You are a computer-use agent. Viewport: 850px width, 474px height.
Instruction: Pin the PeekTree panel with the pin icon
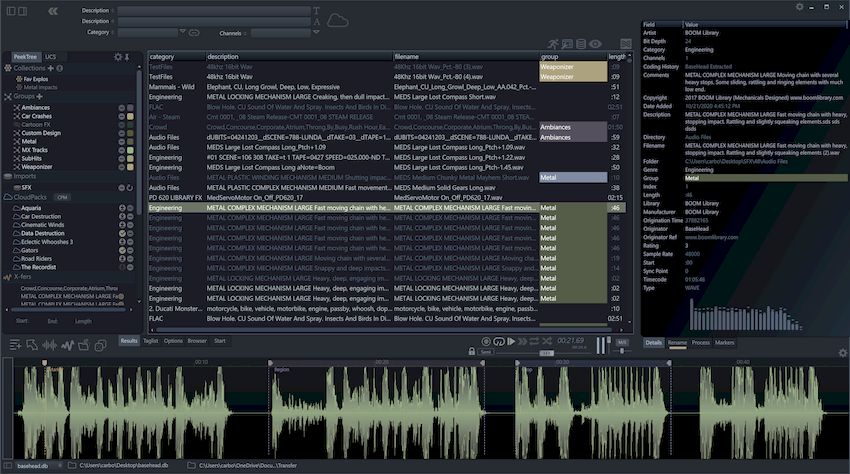point(129,57)
